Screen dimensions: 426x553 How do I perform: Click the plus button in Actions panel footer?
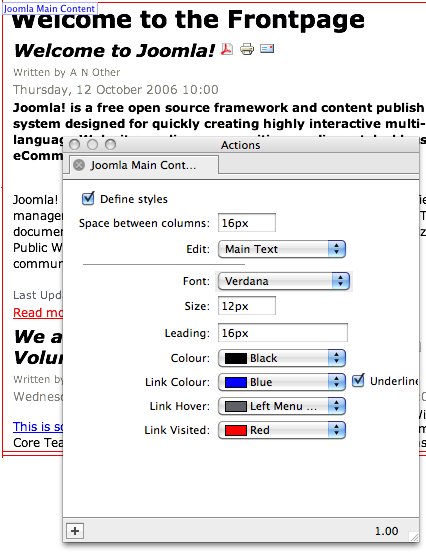pos(75,531)
